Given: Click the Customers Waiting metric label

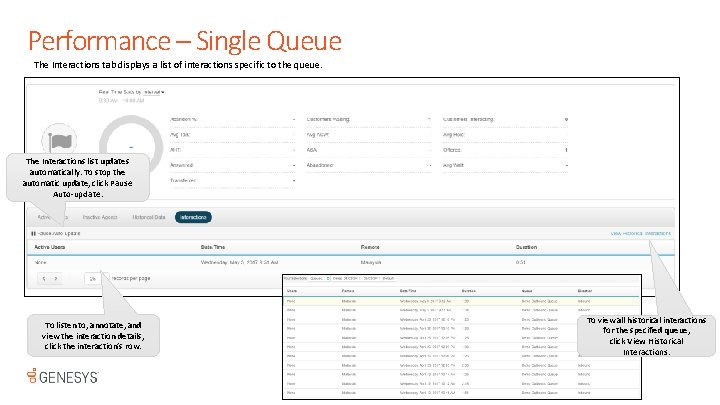Looking at the screenshot, I should (x=328, y=119).
